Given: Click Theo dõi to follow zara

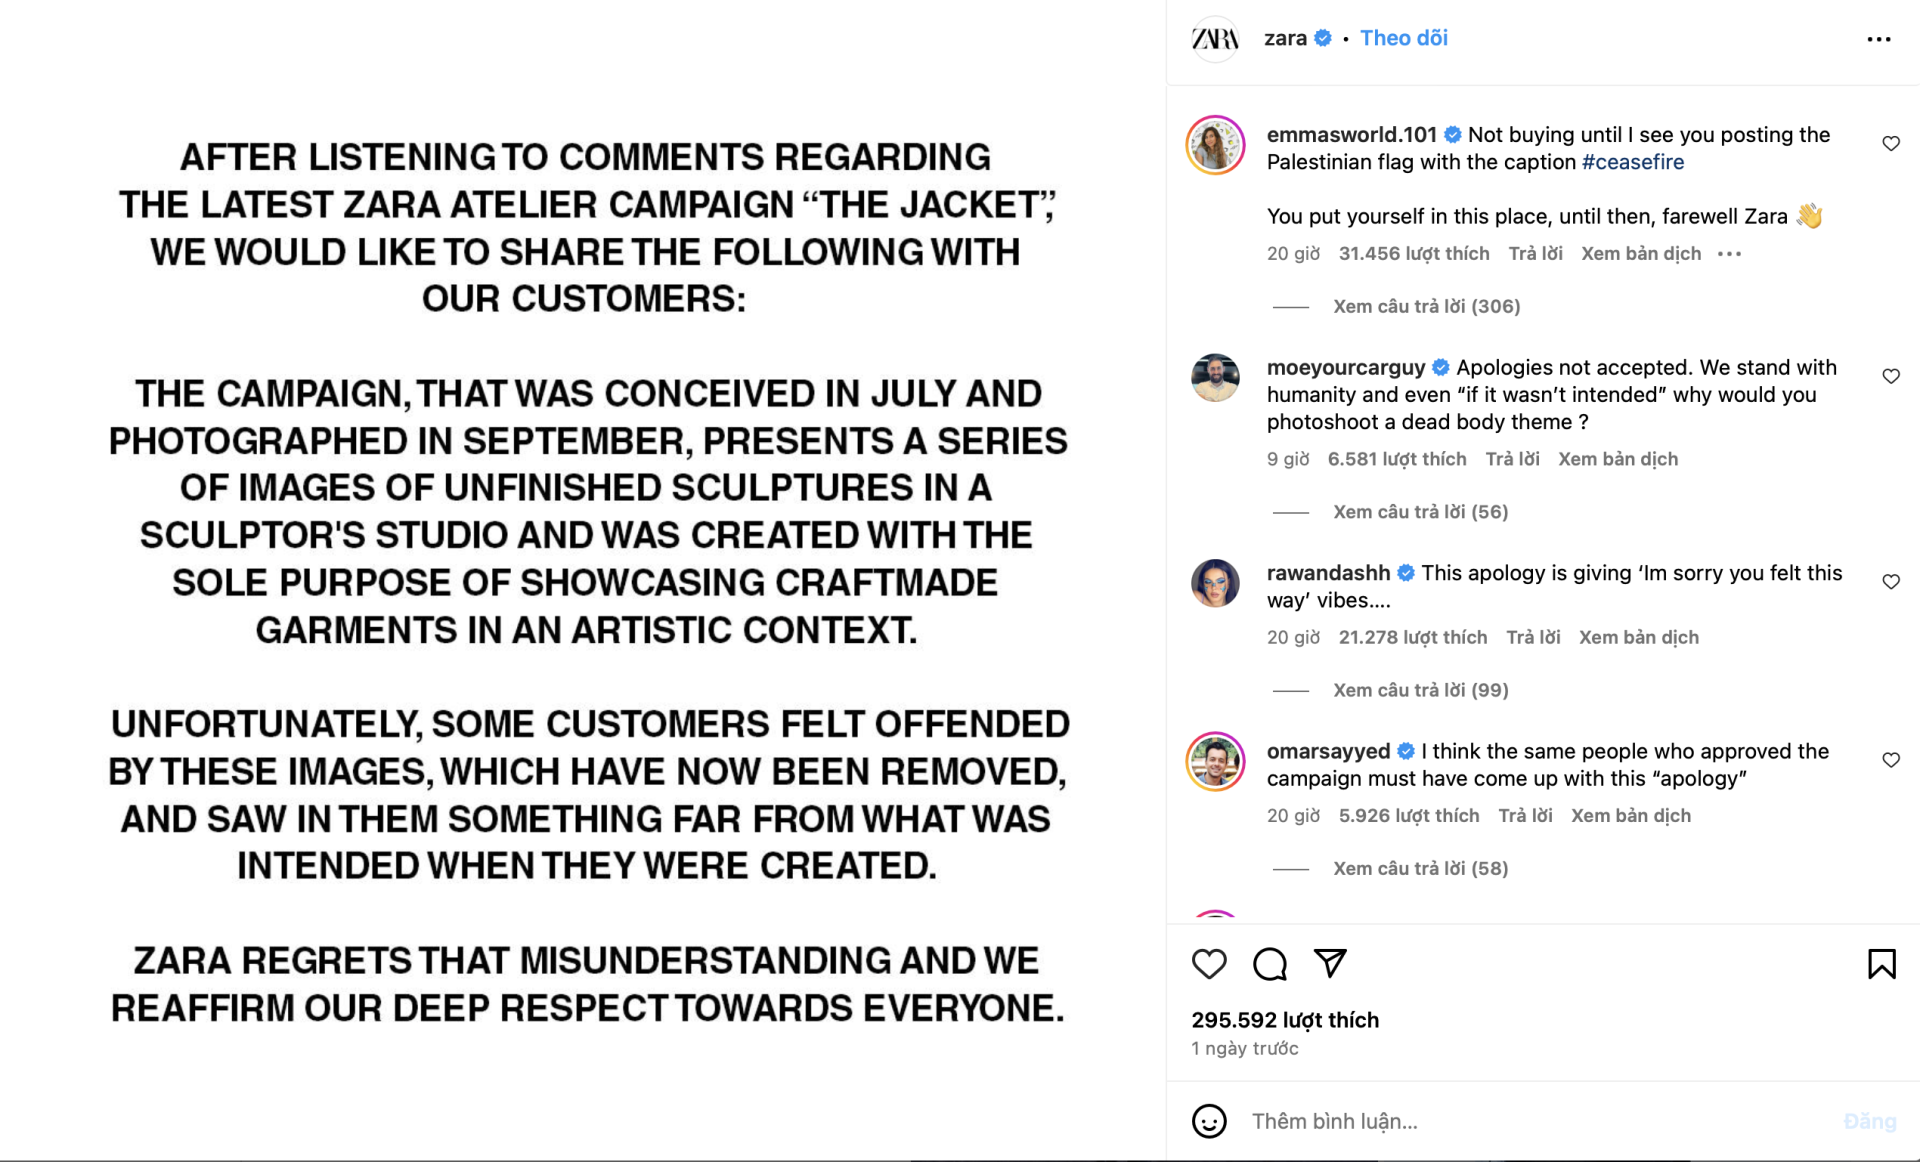Looking at the screenshot, I should [x=1403, y=37].
